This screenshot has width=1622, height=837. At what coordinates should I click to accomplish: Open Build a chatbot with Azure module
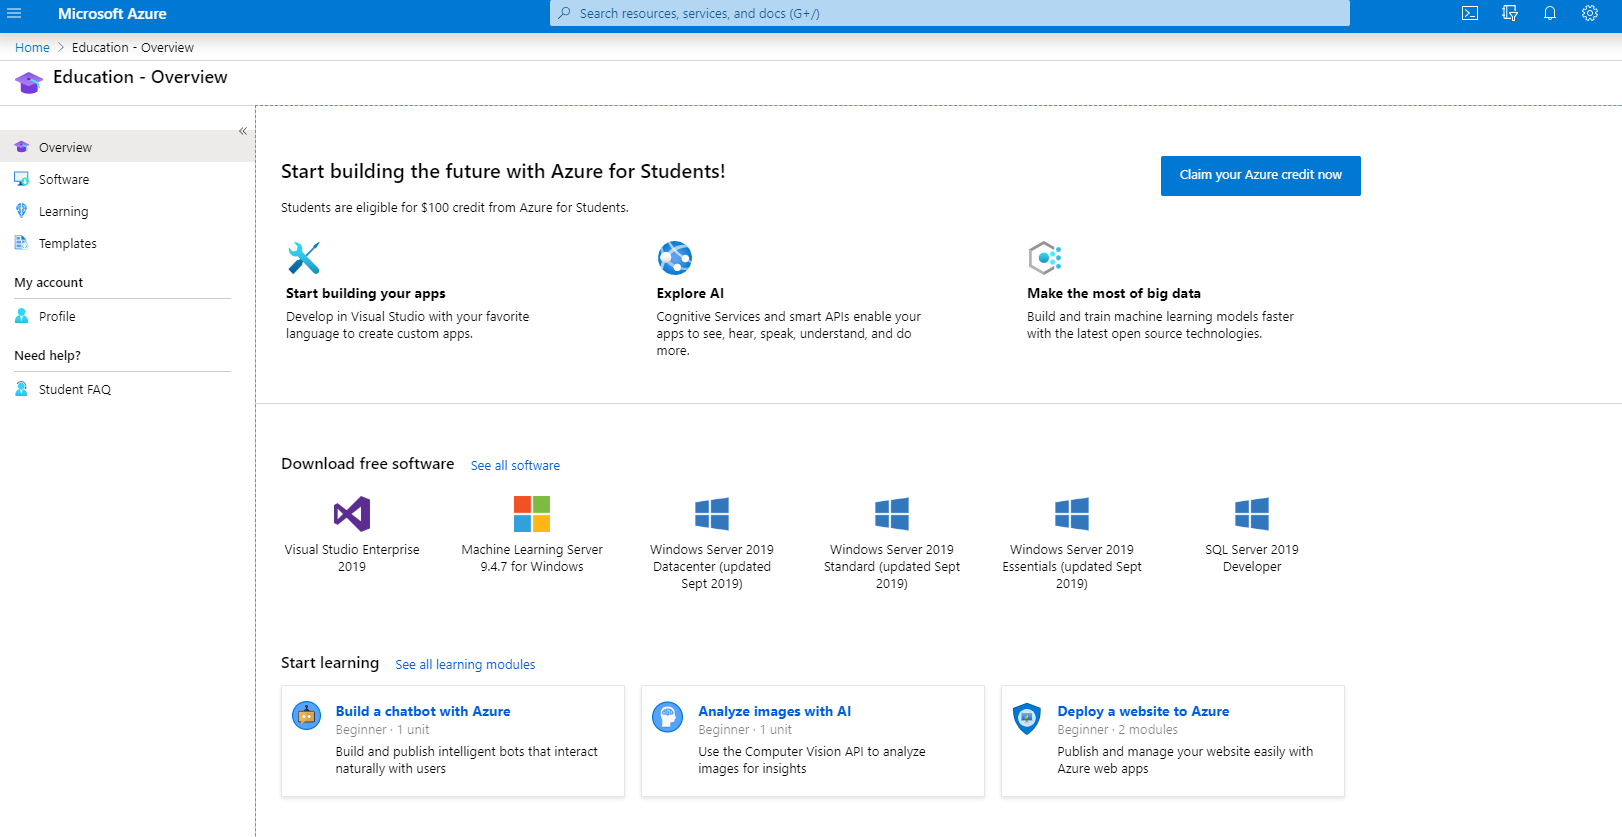(x=423, y=712)
